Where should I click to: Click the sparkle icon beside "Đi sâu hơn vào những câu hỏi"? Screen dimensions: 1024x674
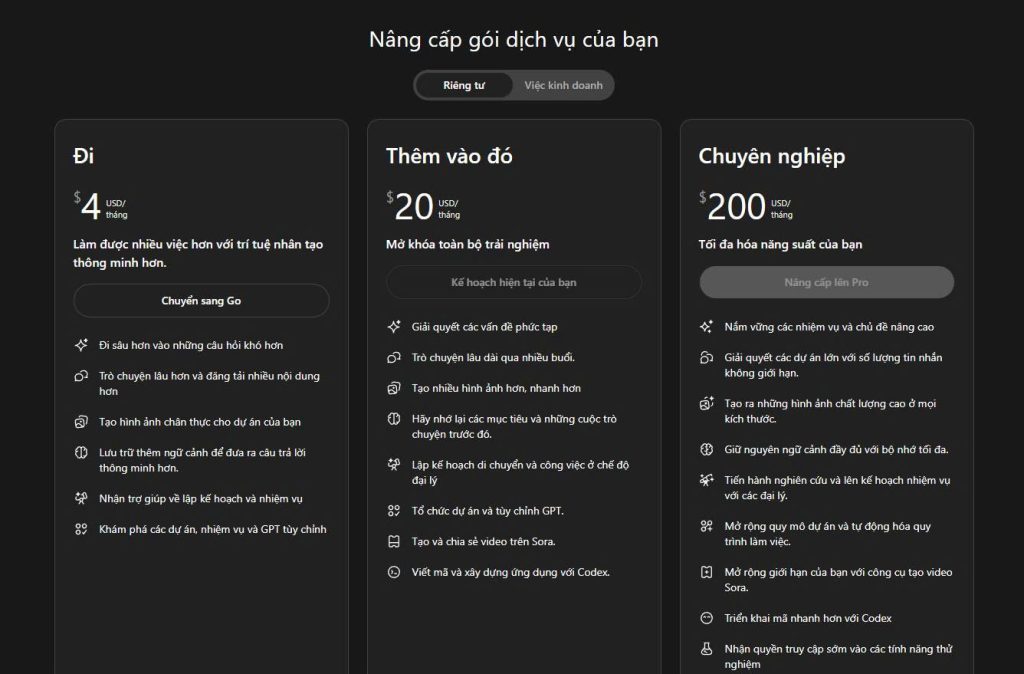(x=81, y=345)
